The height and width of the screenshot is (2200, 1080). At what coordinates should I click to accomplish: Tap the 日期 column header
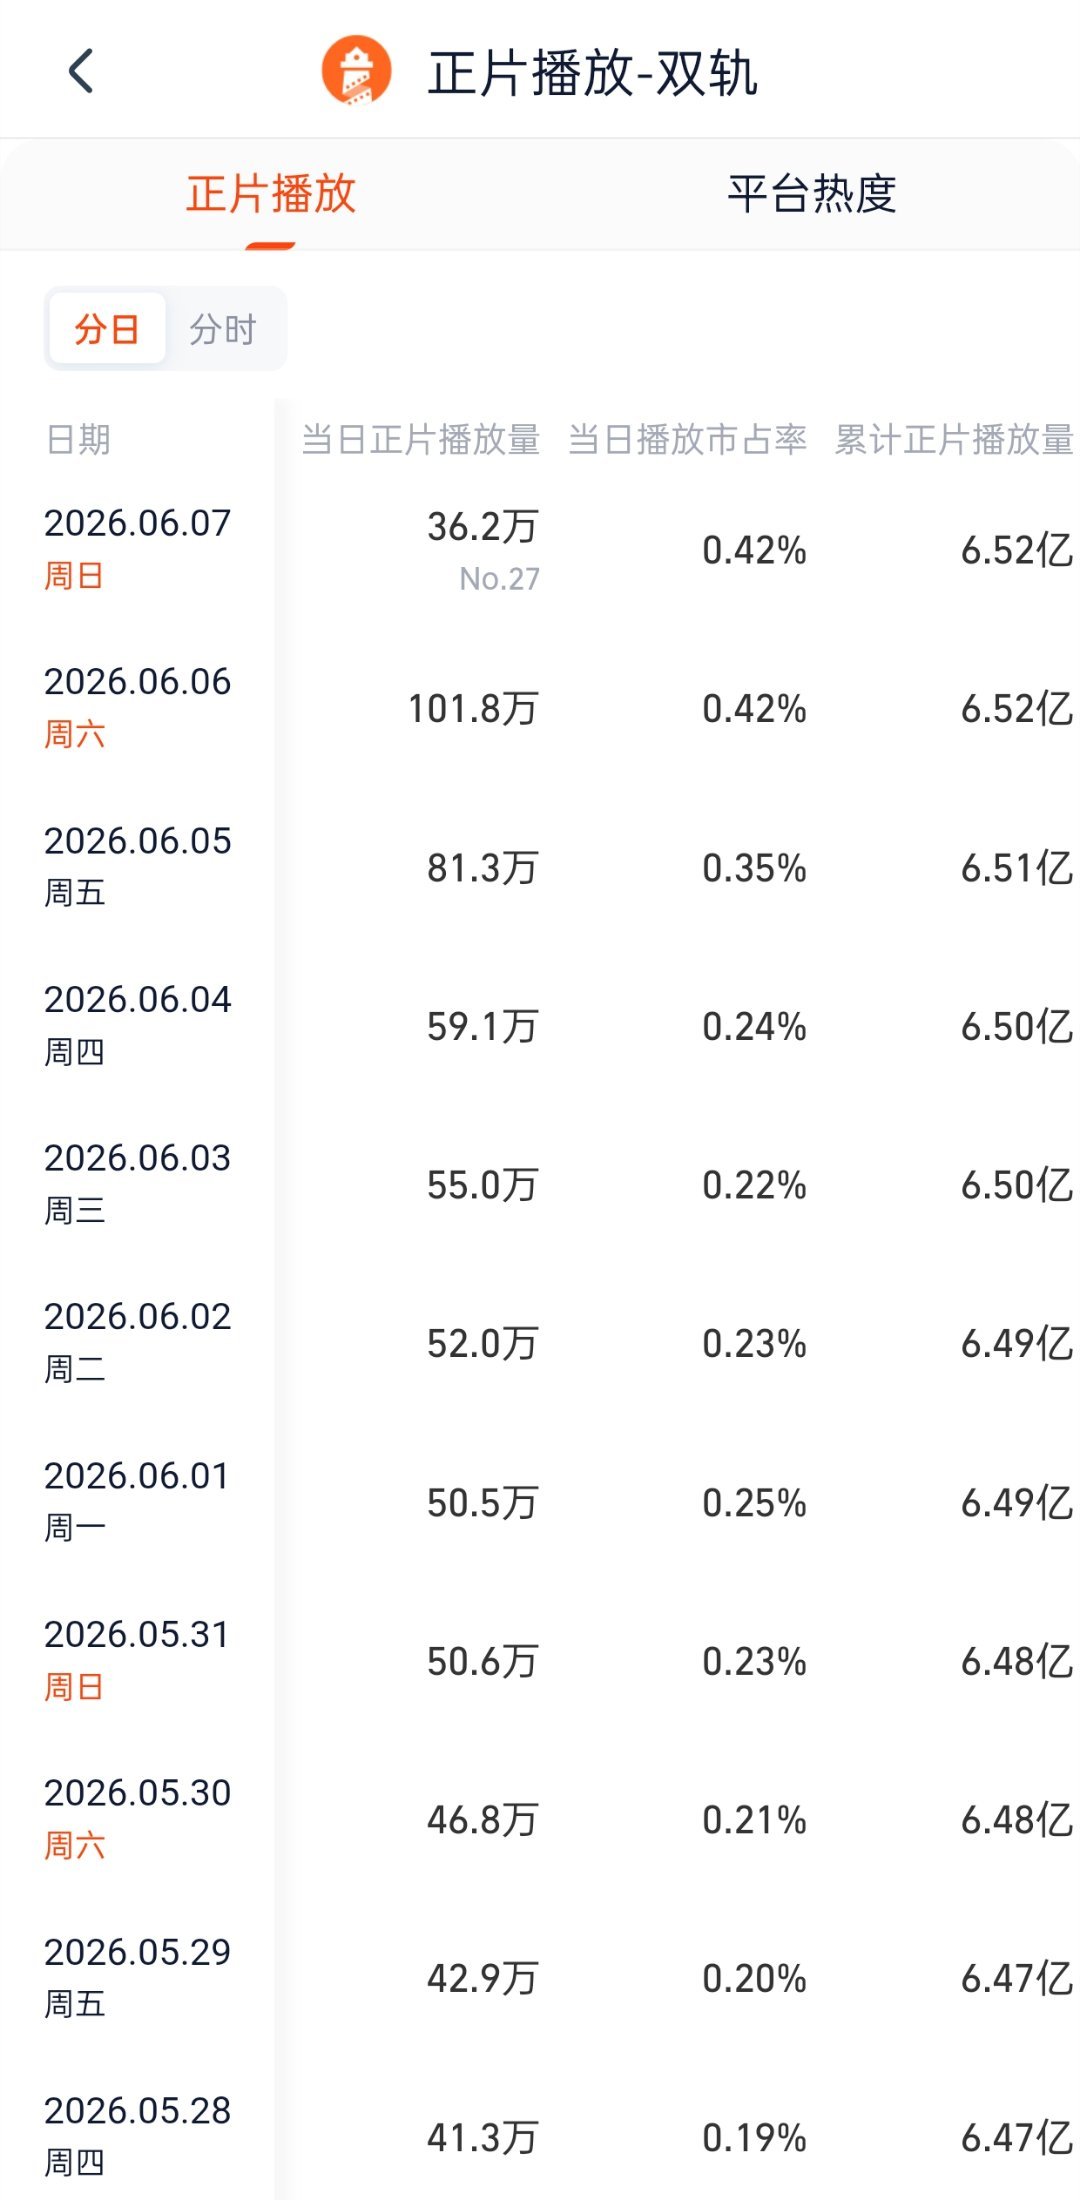tap(78, 440)
